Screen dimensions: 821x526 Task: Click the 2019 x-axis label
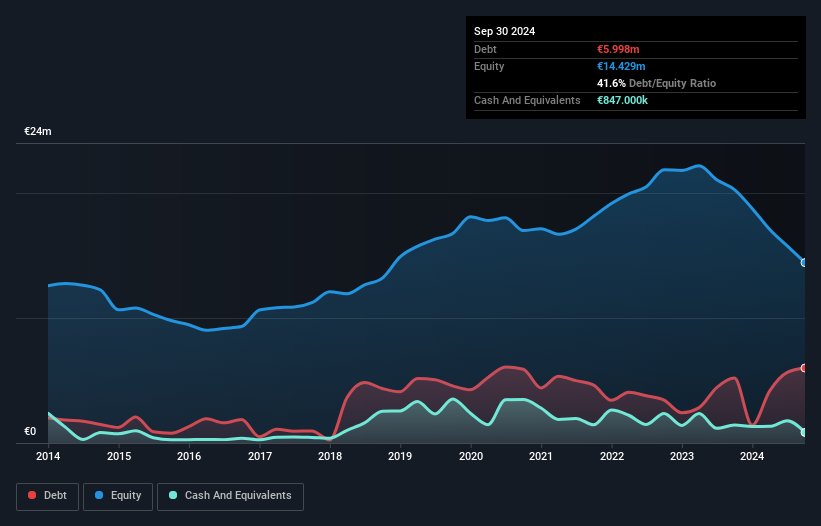pos(400,456)
